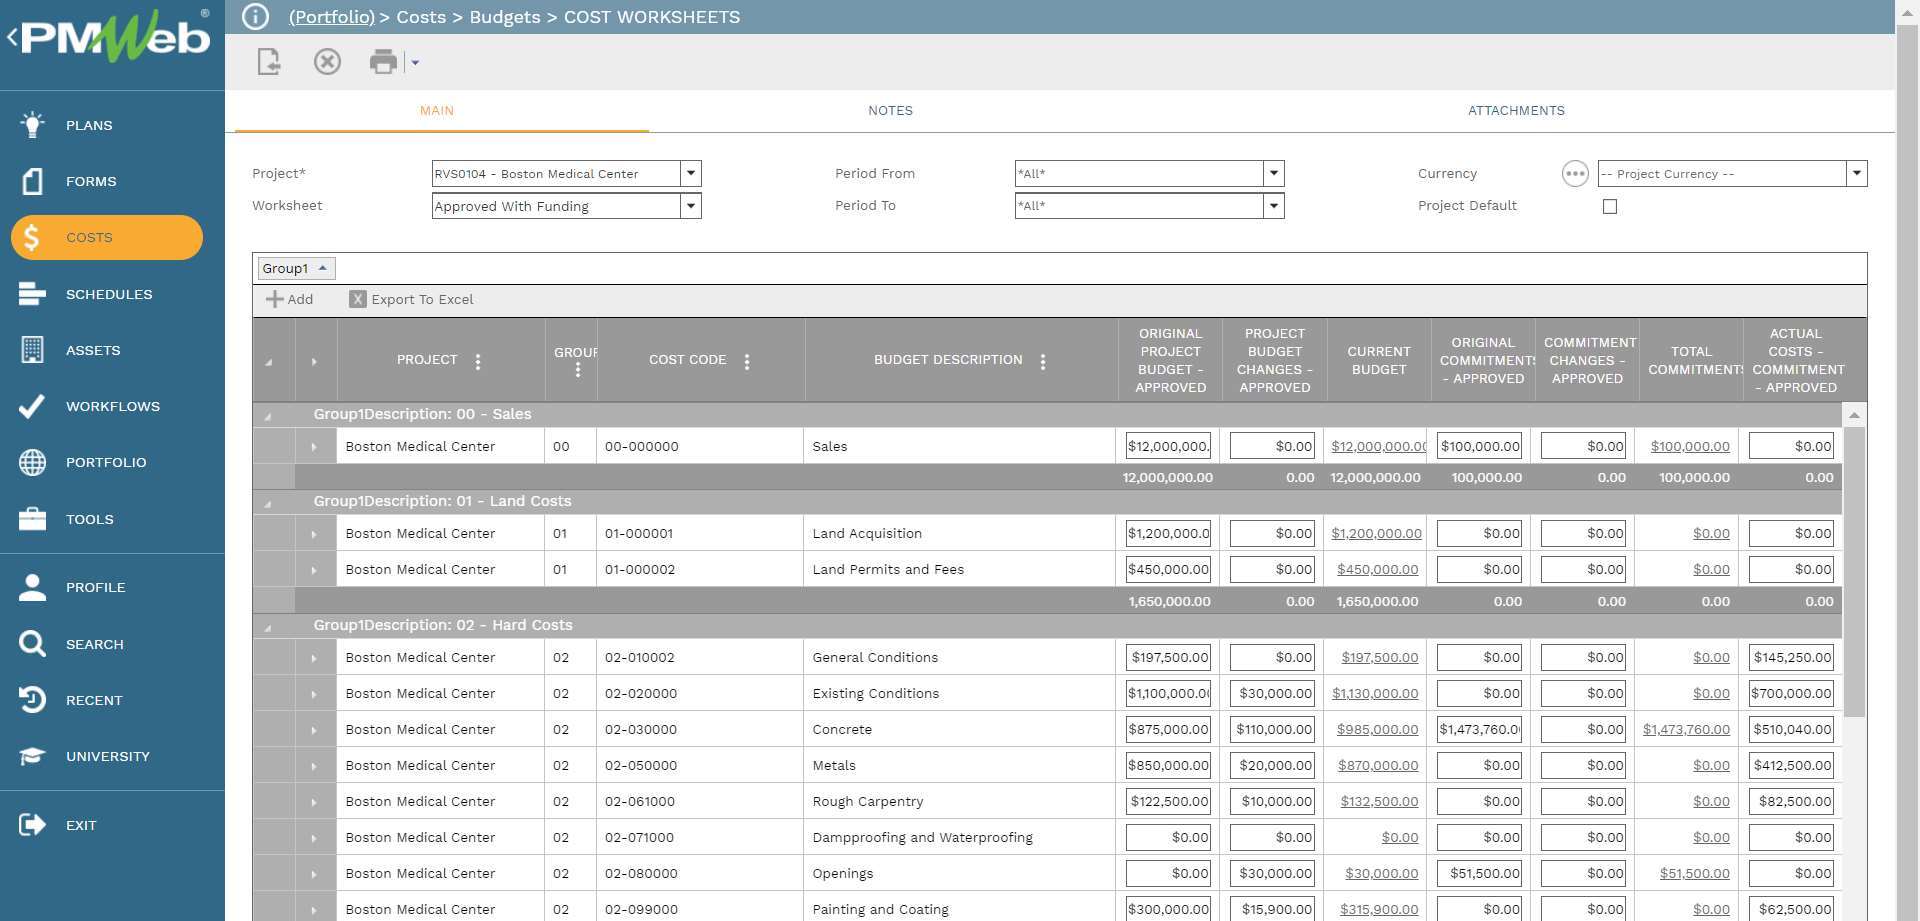Click the Add plus icon
Image resolution: width=1920 pixels, height=921 pixels.
coord(274,299)
